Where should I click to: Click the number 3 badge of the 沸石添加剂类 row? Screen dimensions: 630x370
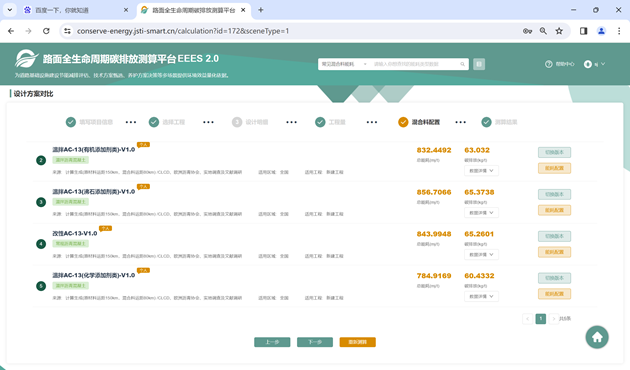click(x=41, y=202)
